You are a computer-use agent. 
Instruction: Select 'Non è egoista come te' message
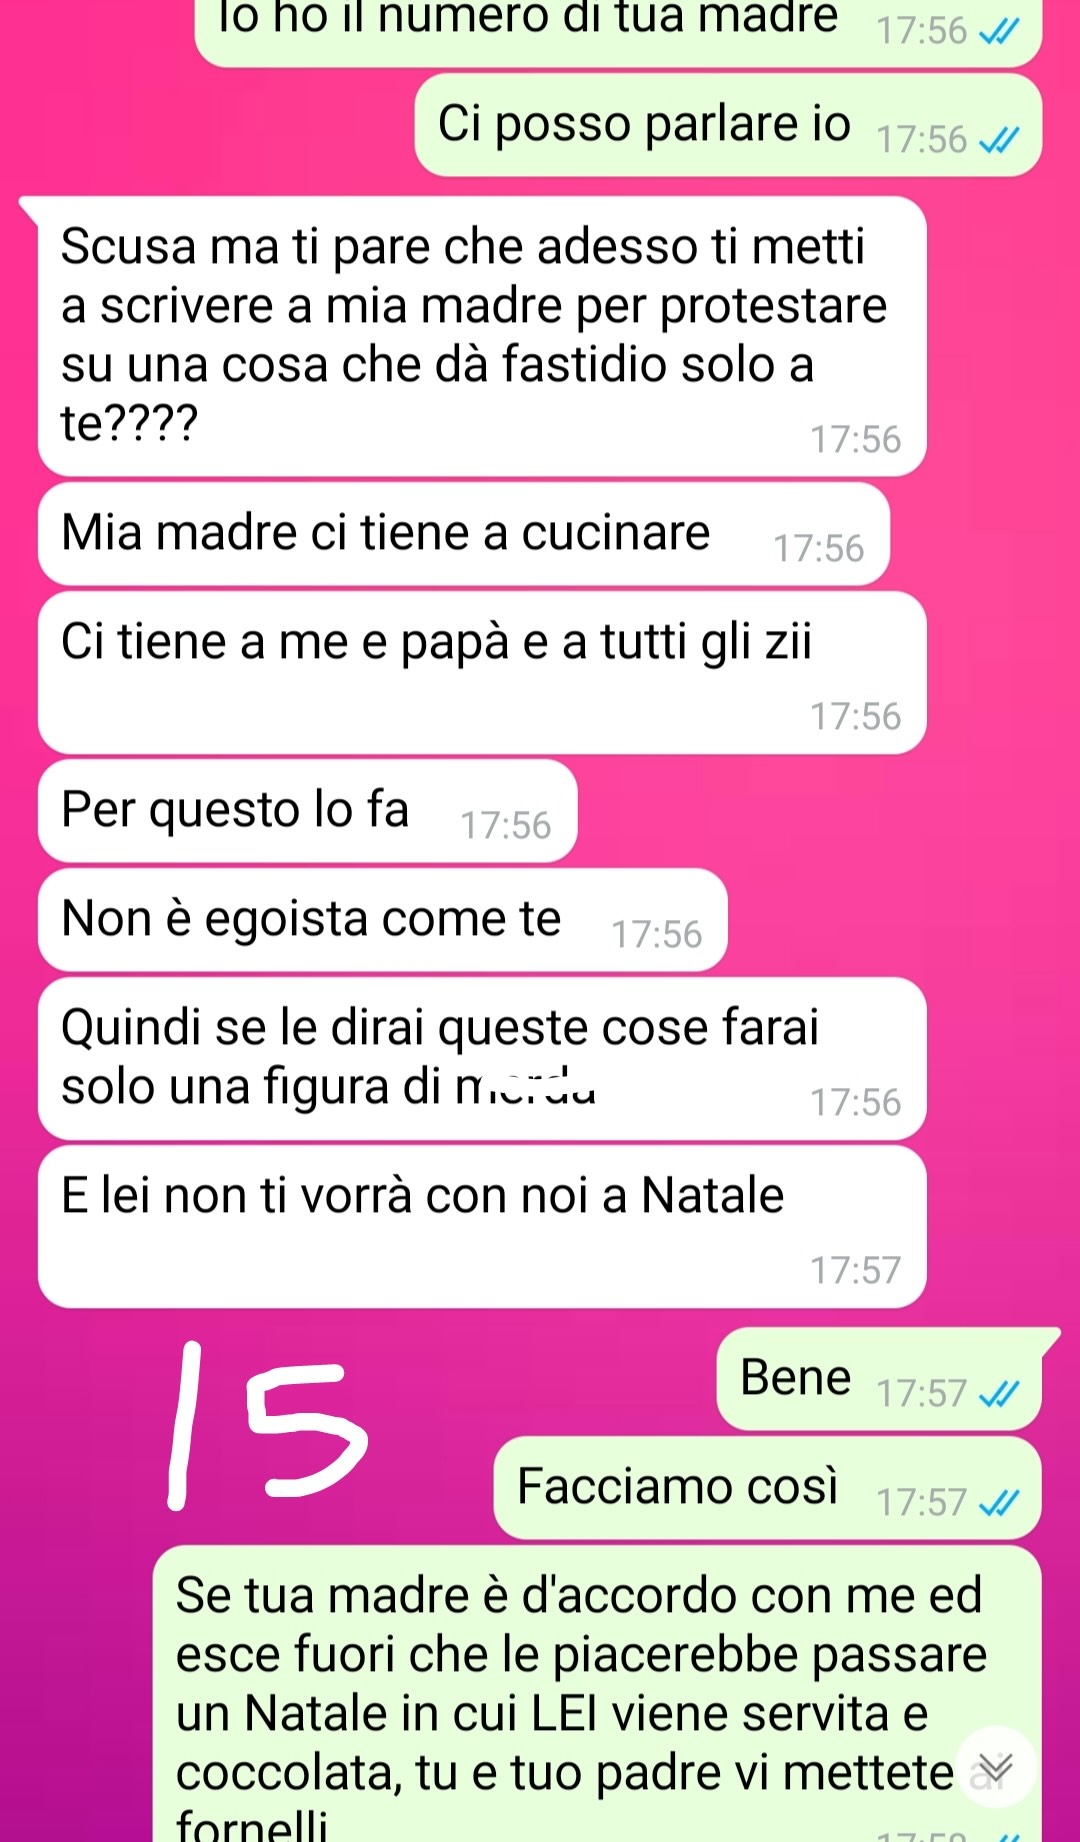pyautogui.click(x=383, y=920)
